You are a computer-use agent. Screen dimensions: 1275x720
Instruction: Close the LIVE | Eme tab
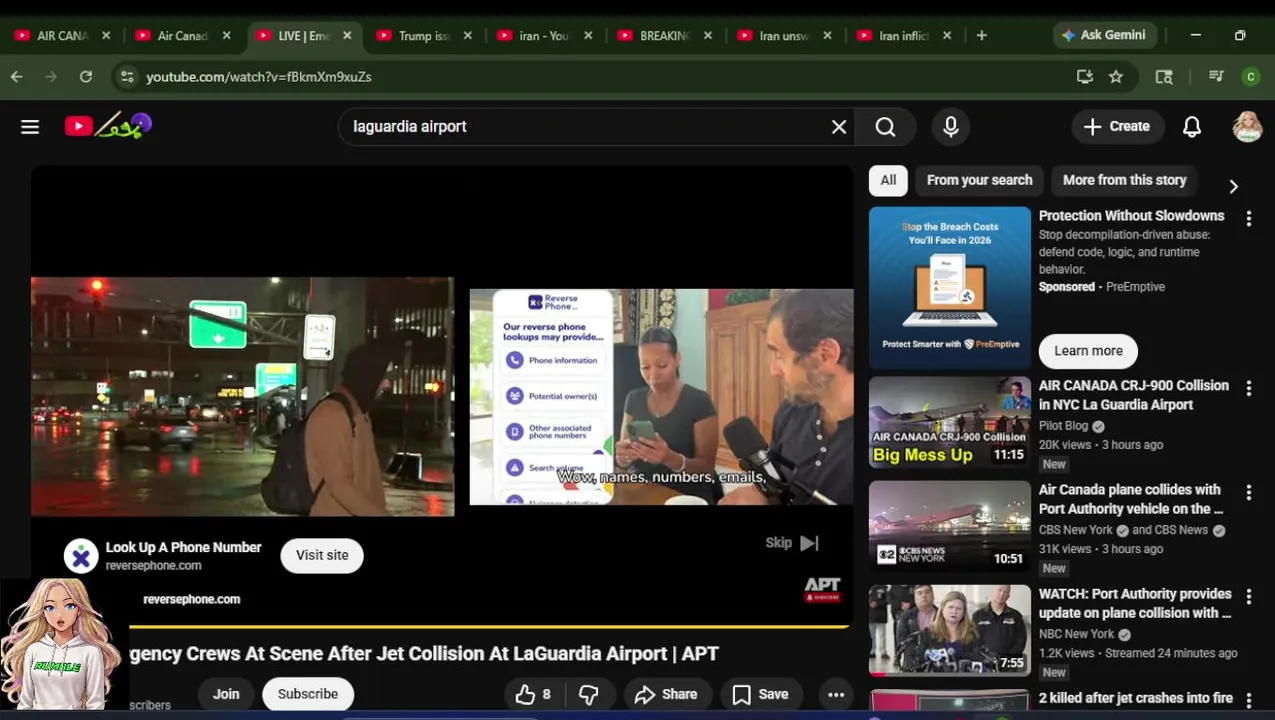point(347,35)
